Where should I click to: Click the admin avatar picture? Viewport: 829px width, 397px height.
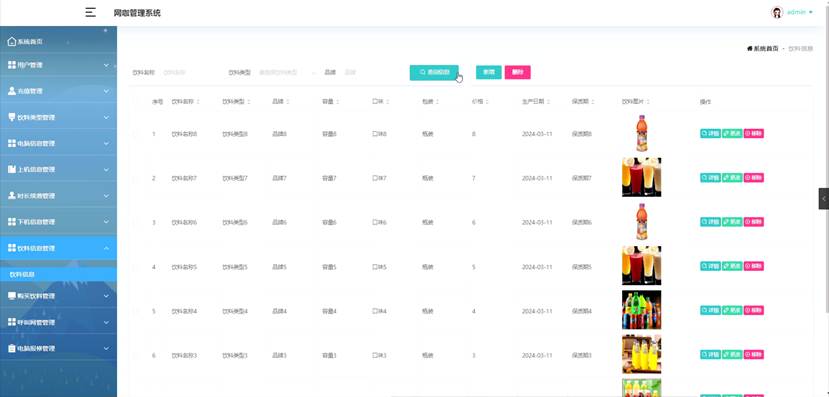(x=777, y=13)
